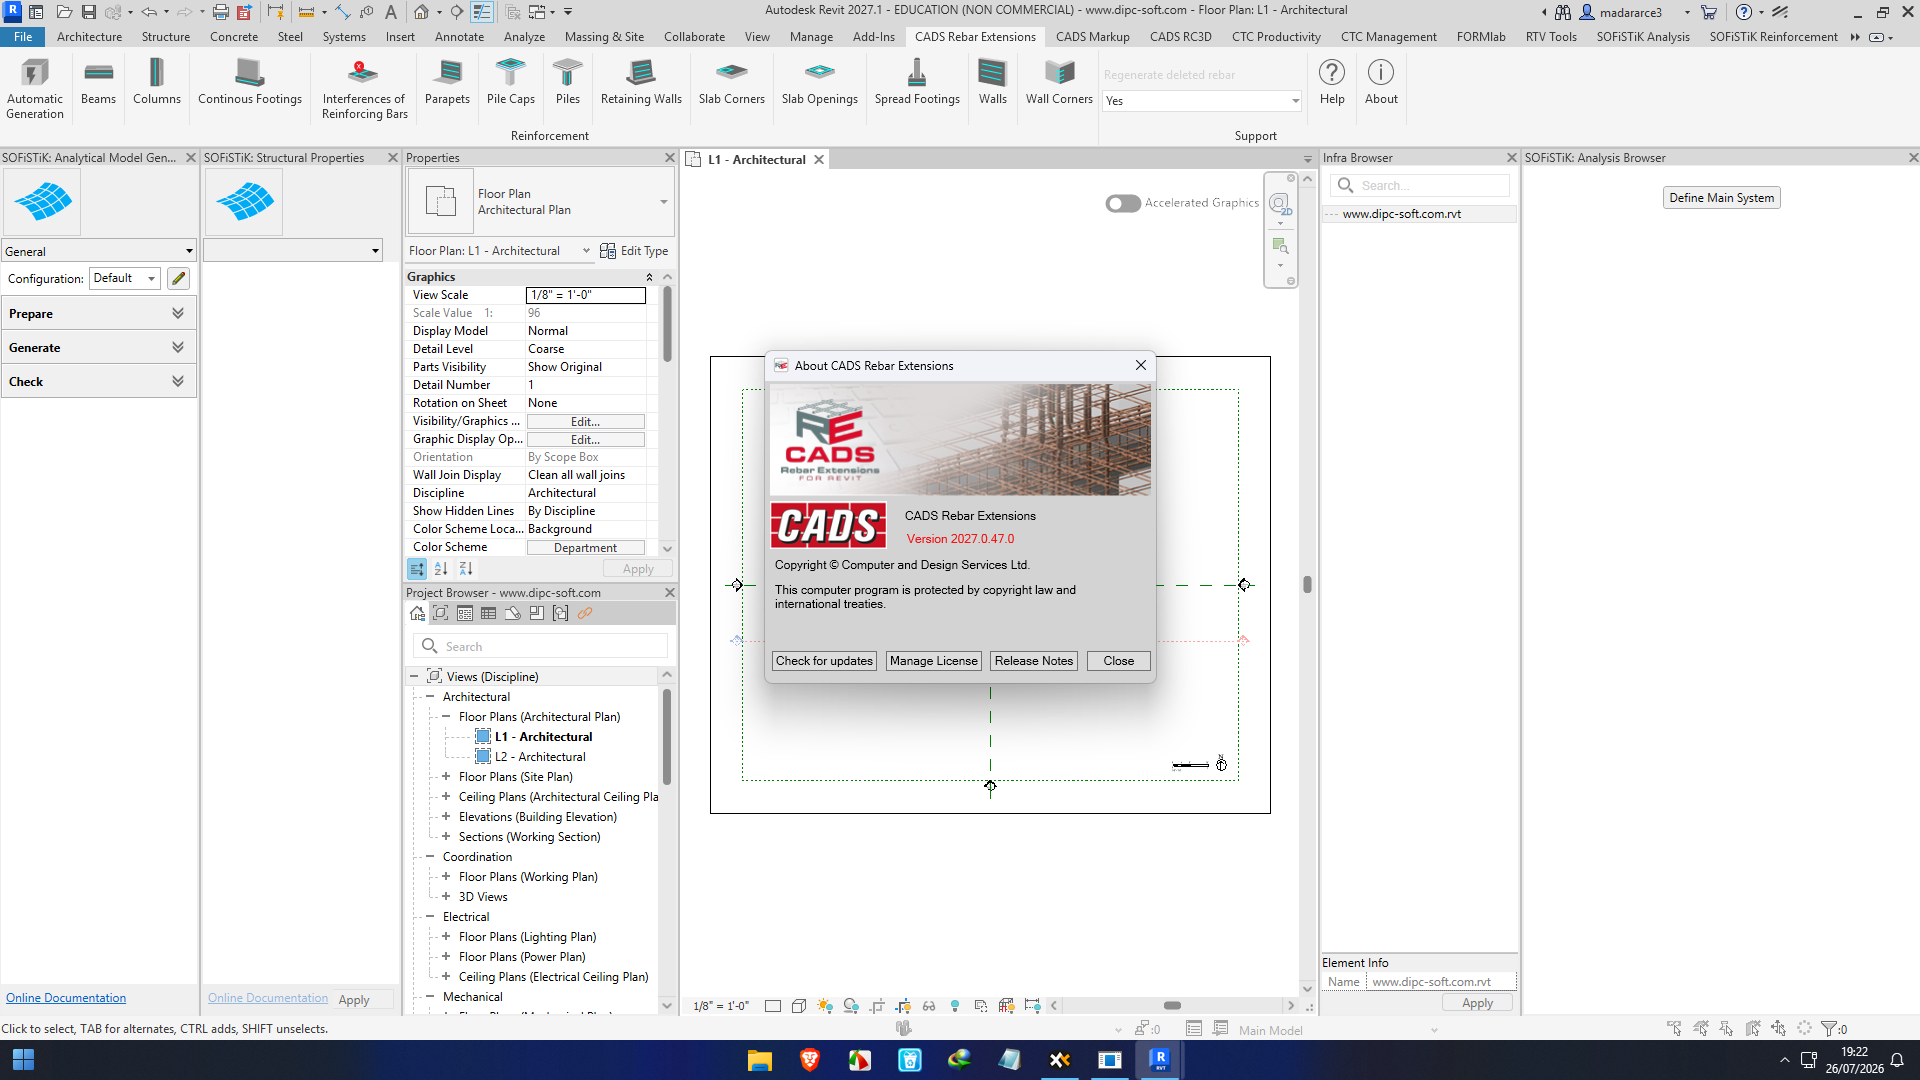This screenshot has height=1080, width=1920.
Task: Toggle Accelerated Graphics switch
Action: 1123,203
